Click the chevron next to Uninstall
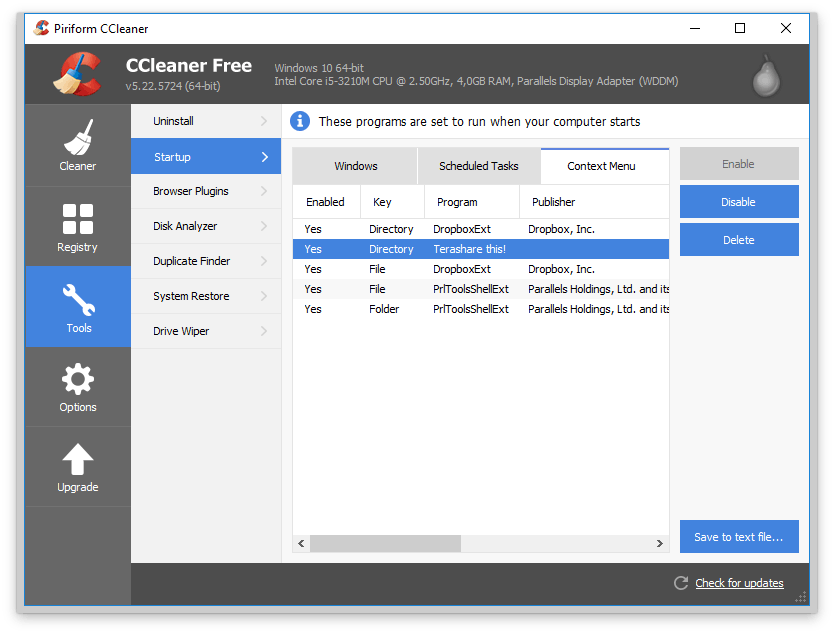This screenshot has width=834, height=634. click(x=264, y=121)
